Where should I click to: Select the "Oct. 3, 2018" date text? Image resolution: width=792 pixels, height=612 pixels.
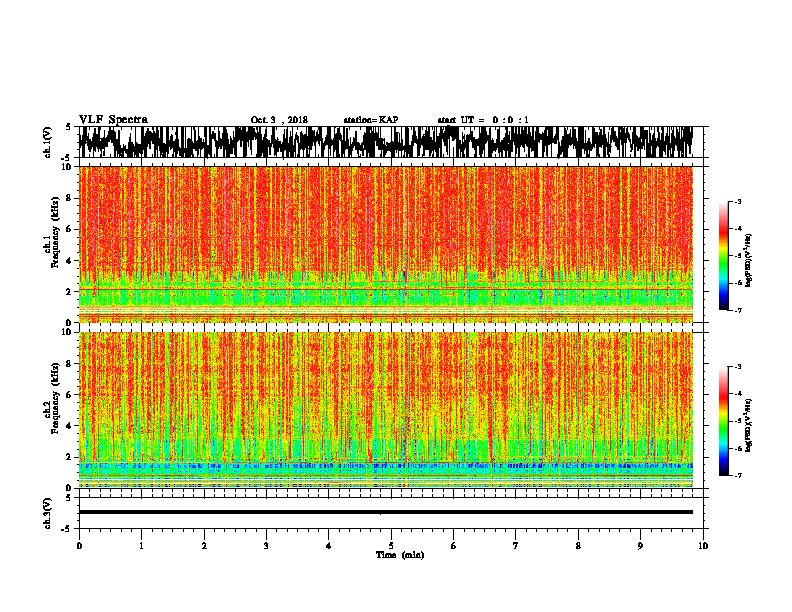pos(279,120)
